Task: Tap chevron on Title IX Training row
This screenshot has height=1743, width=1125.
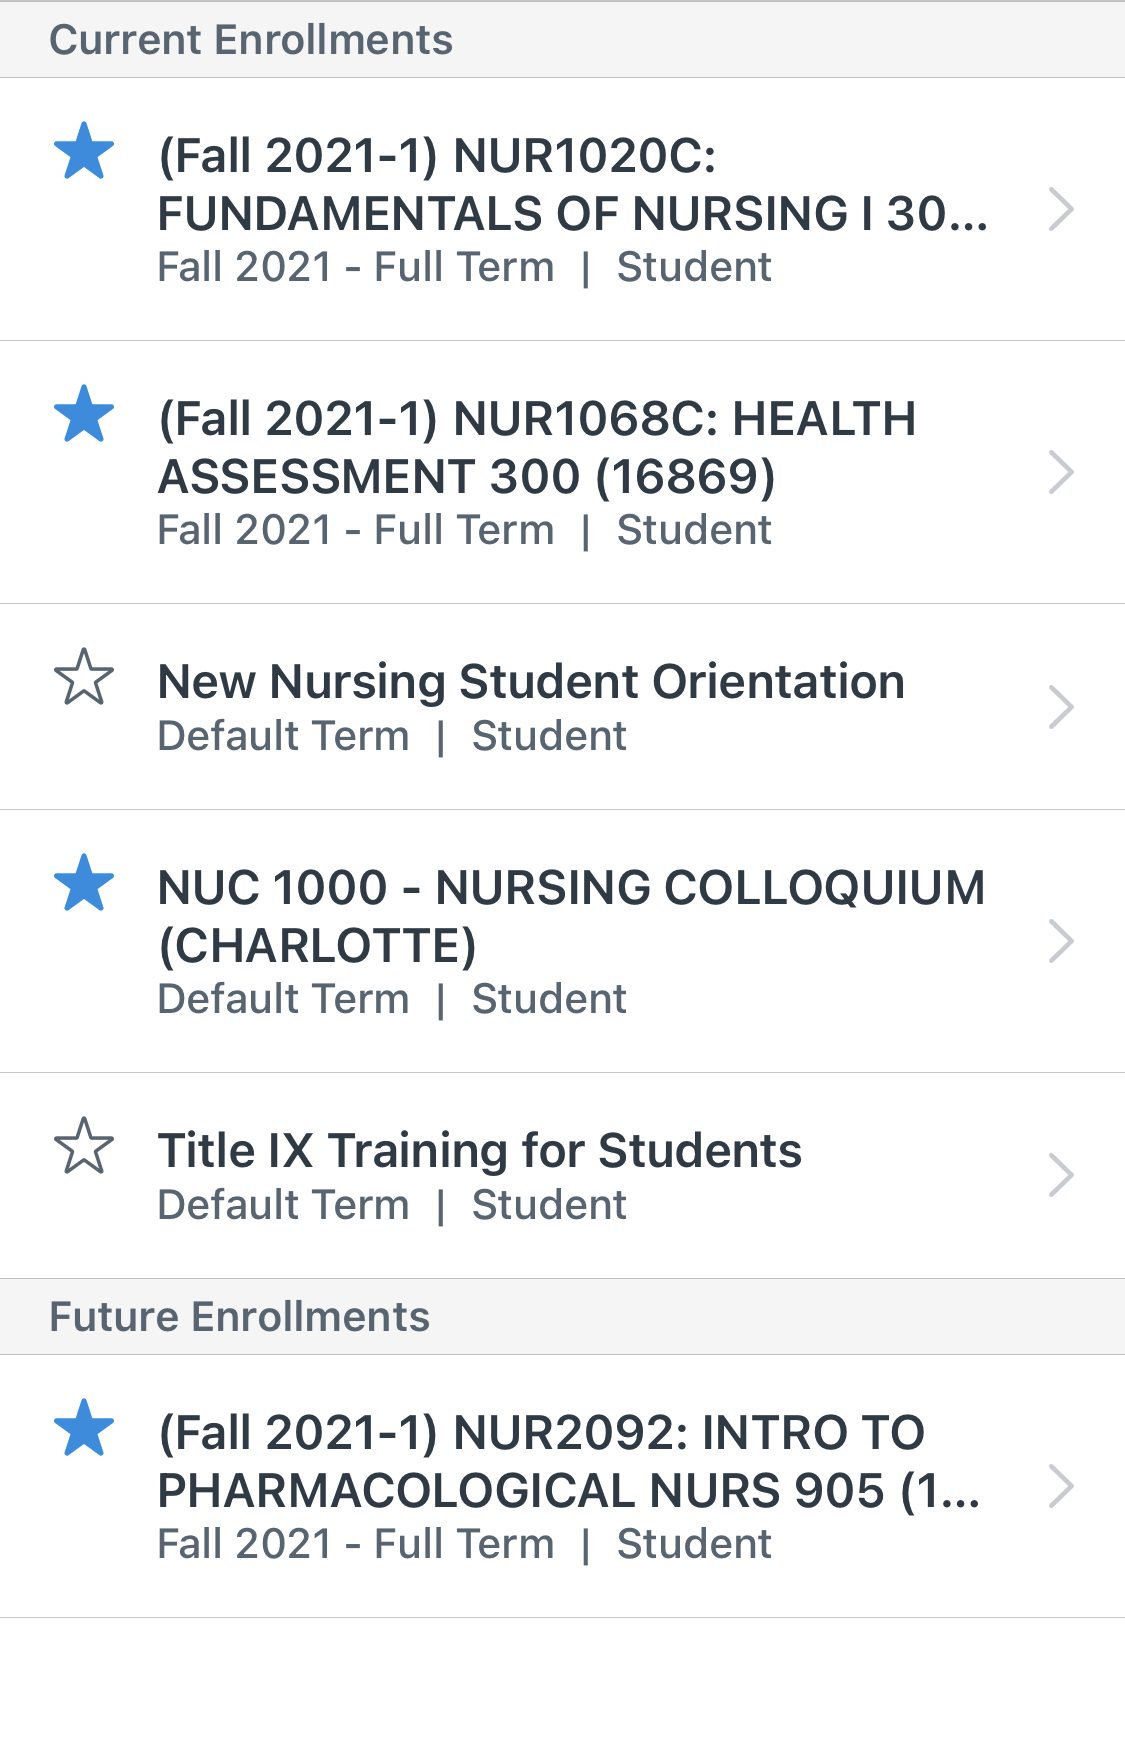Action: (1061, 1176)
